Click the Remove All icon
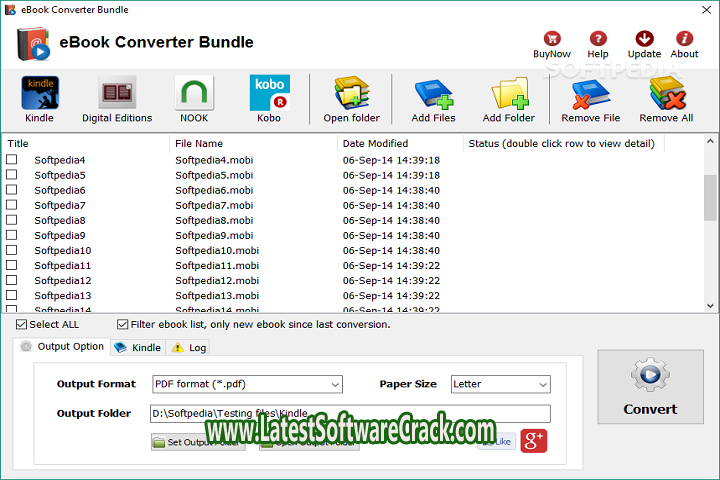Screen dimensions: 720x480 (667, 93)
